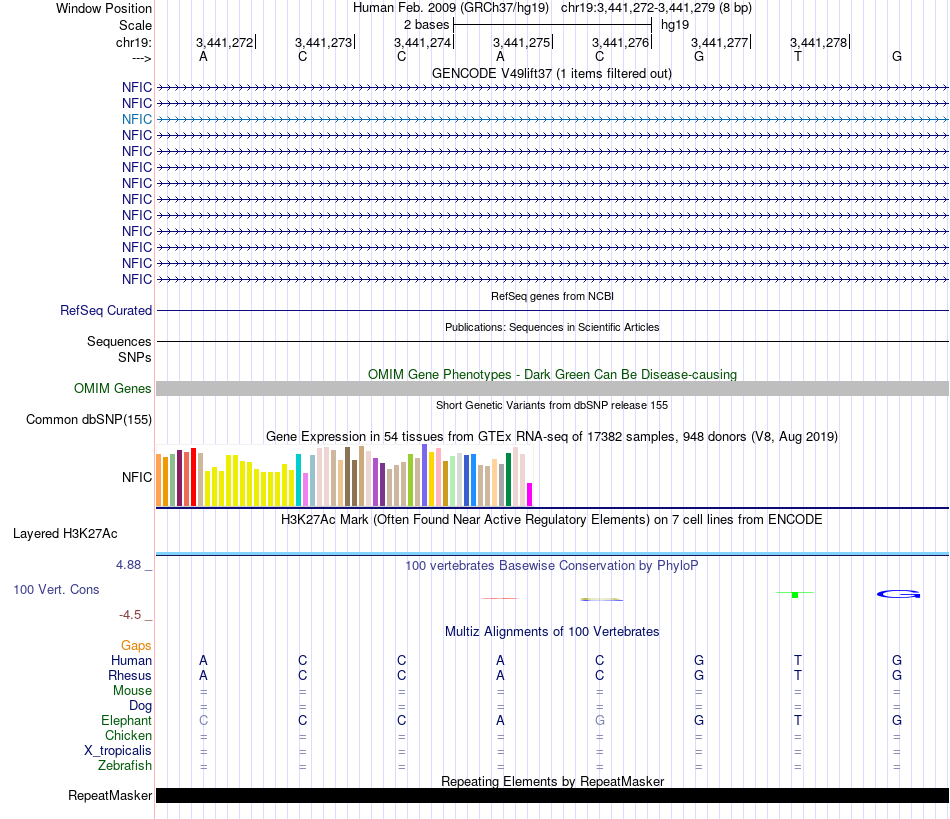Click the green OMIM Genes label

113,388
